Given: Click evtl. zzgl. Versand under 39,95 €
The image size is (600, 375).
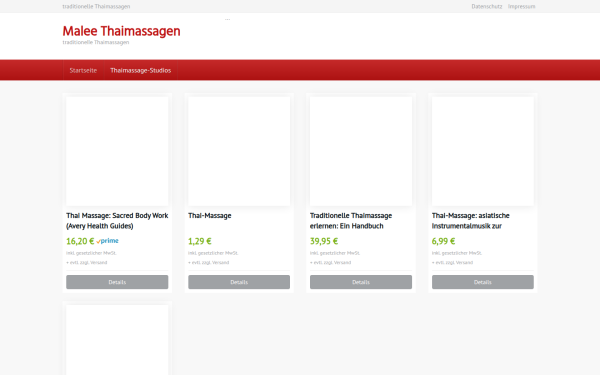Looking at the screenshot, I should pyautogui.click(x=331, y=262).
